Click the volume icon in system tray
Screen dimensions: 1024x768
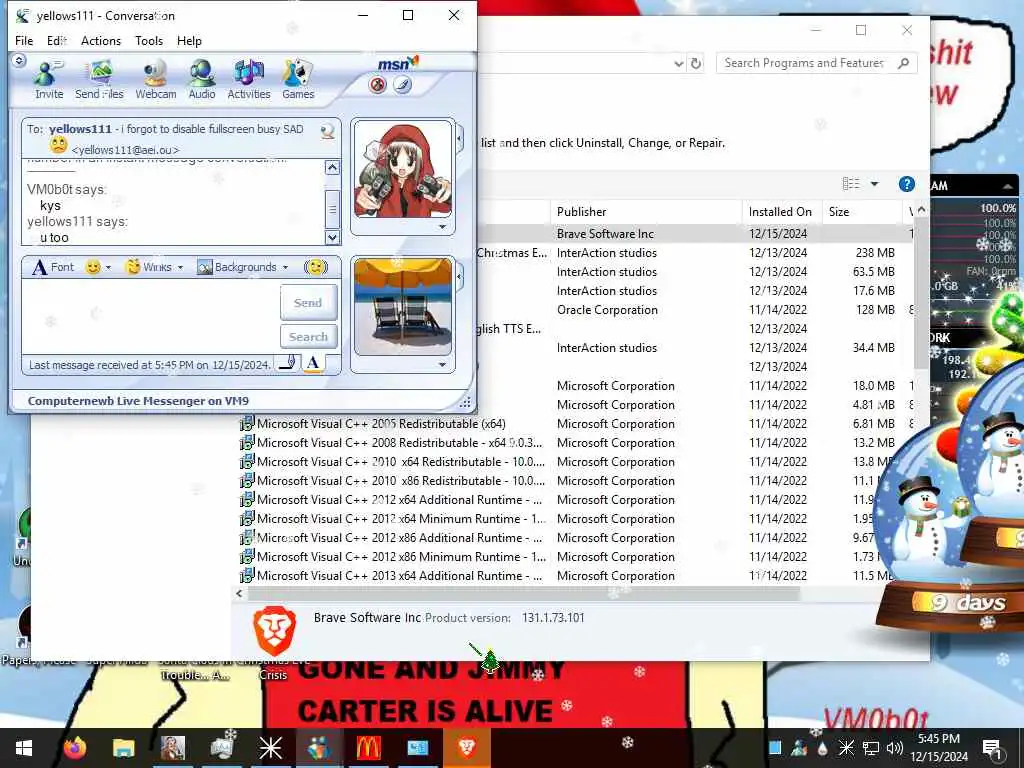(895, 748)
